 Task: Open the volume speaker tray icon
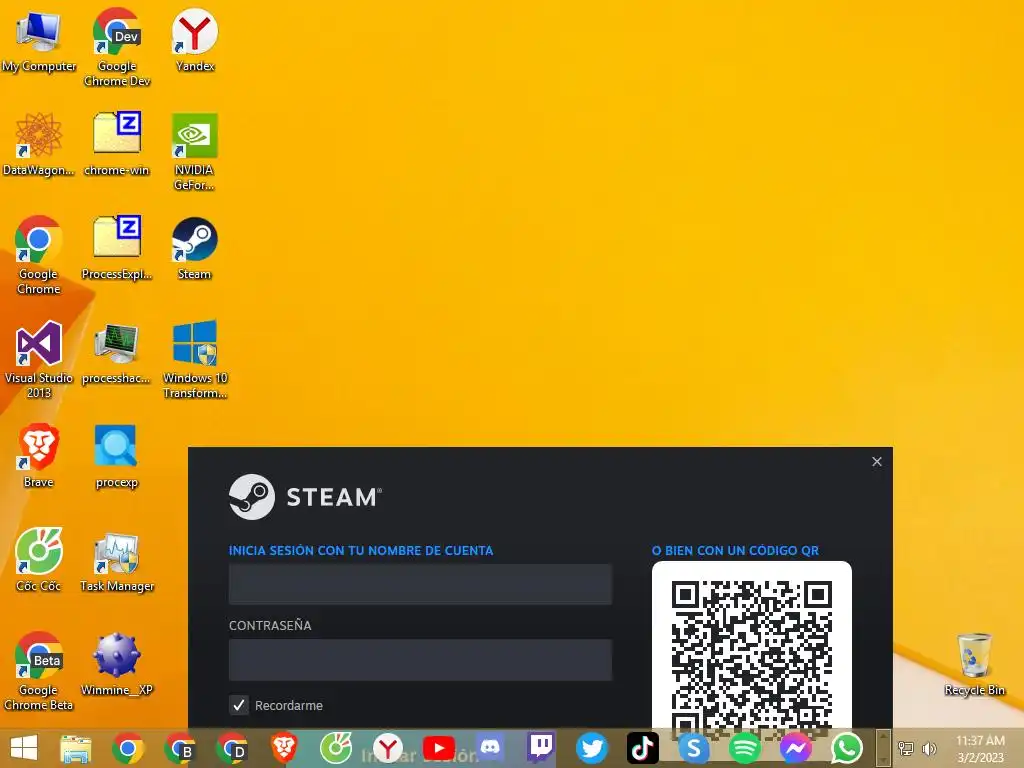click(x=929, y=748)
